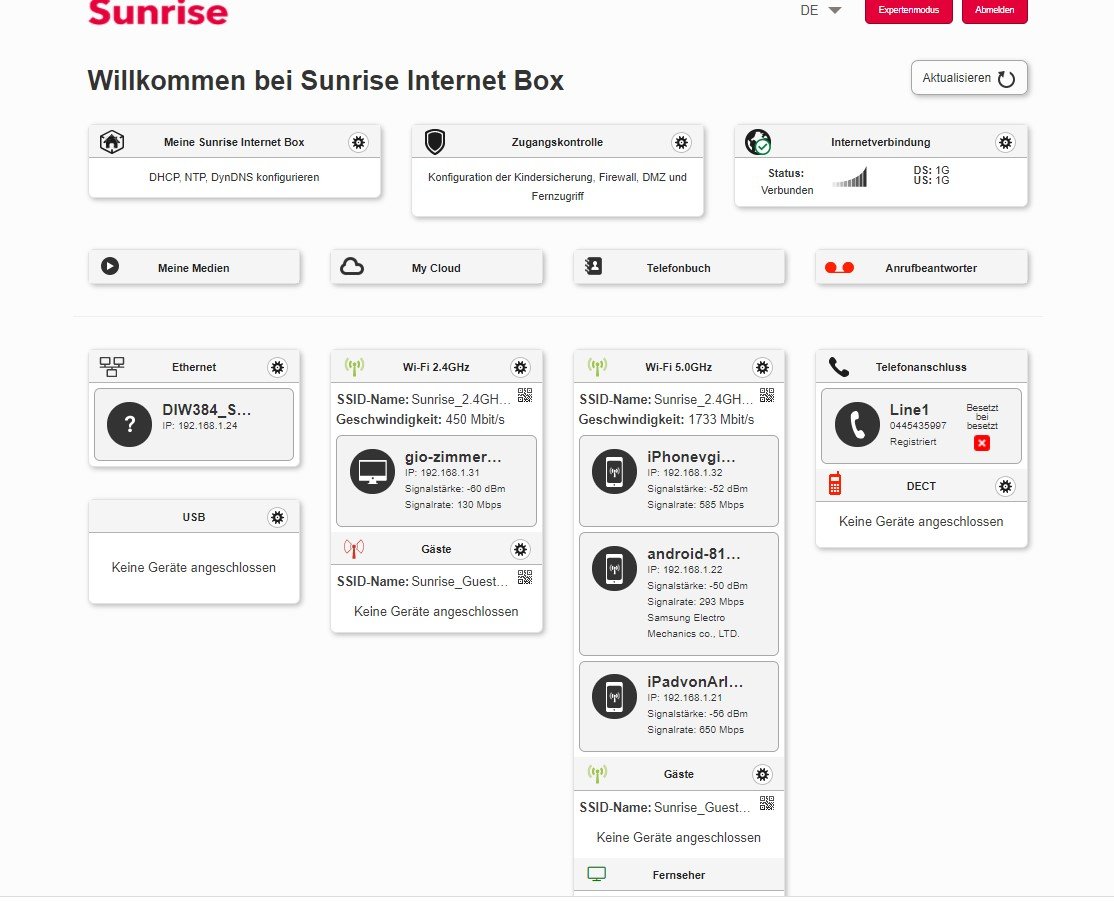Open the DECT settings gear
Image resolution: width=1114 pixels, height=902 pixels.
click(1005, 487)
